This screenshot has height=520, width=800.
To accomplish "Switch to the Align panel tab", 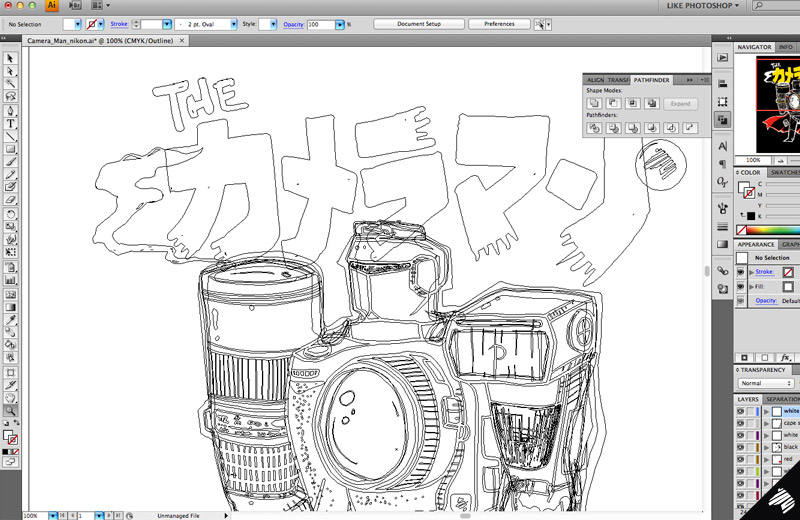I will click(x=595, y=78).
